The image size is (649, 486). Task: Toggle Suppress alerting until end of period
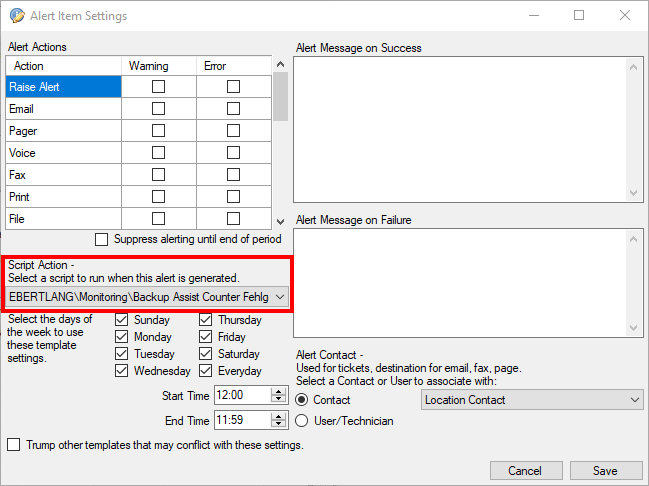101,239
